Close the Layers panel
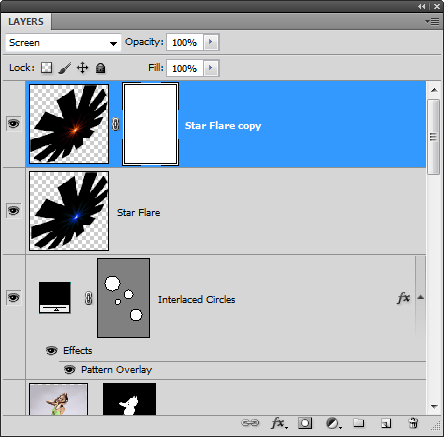This screenshot has width=444, height=437. coord(437,6)
